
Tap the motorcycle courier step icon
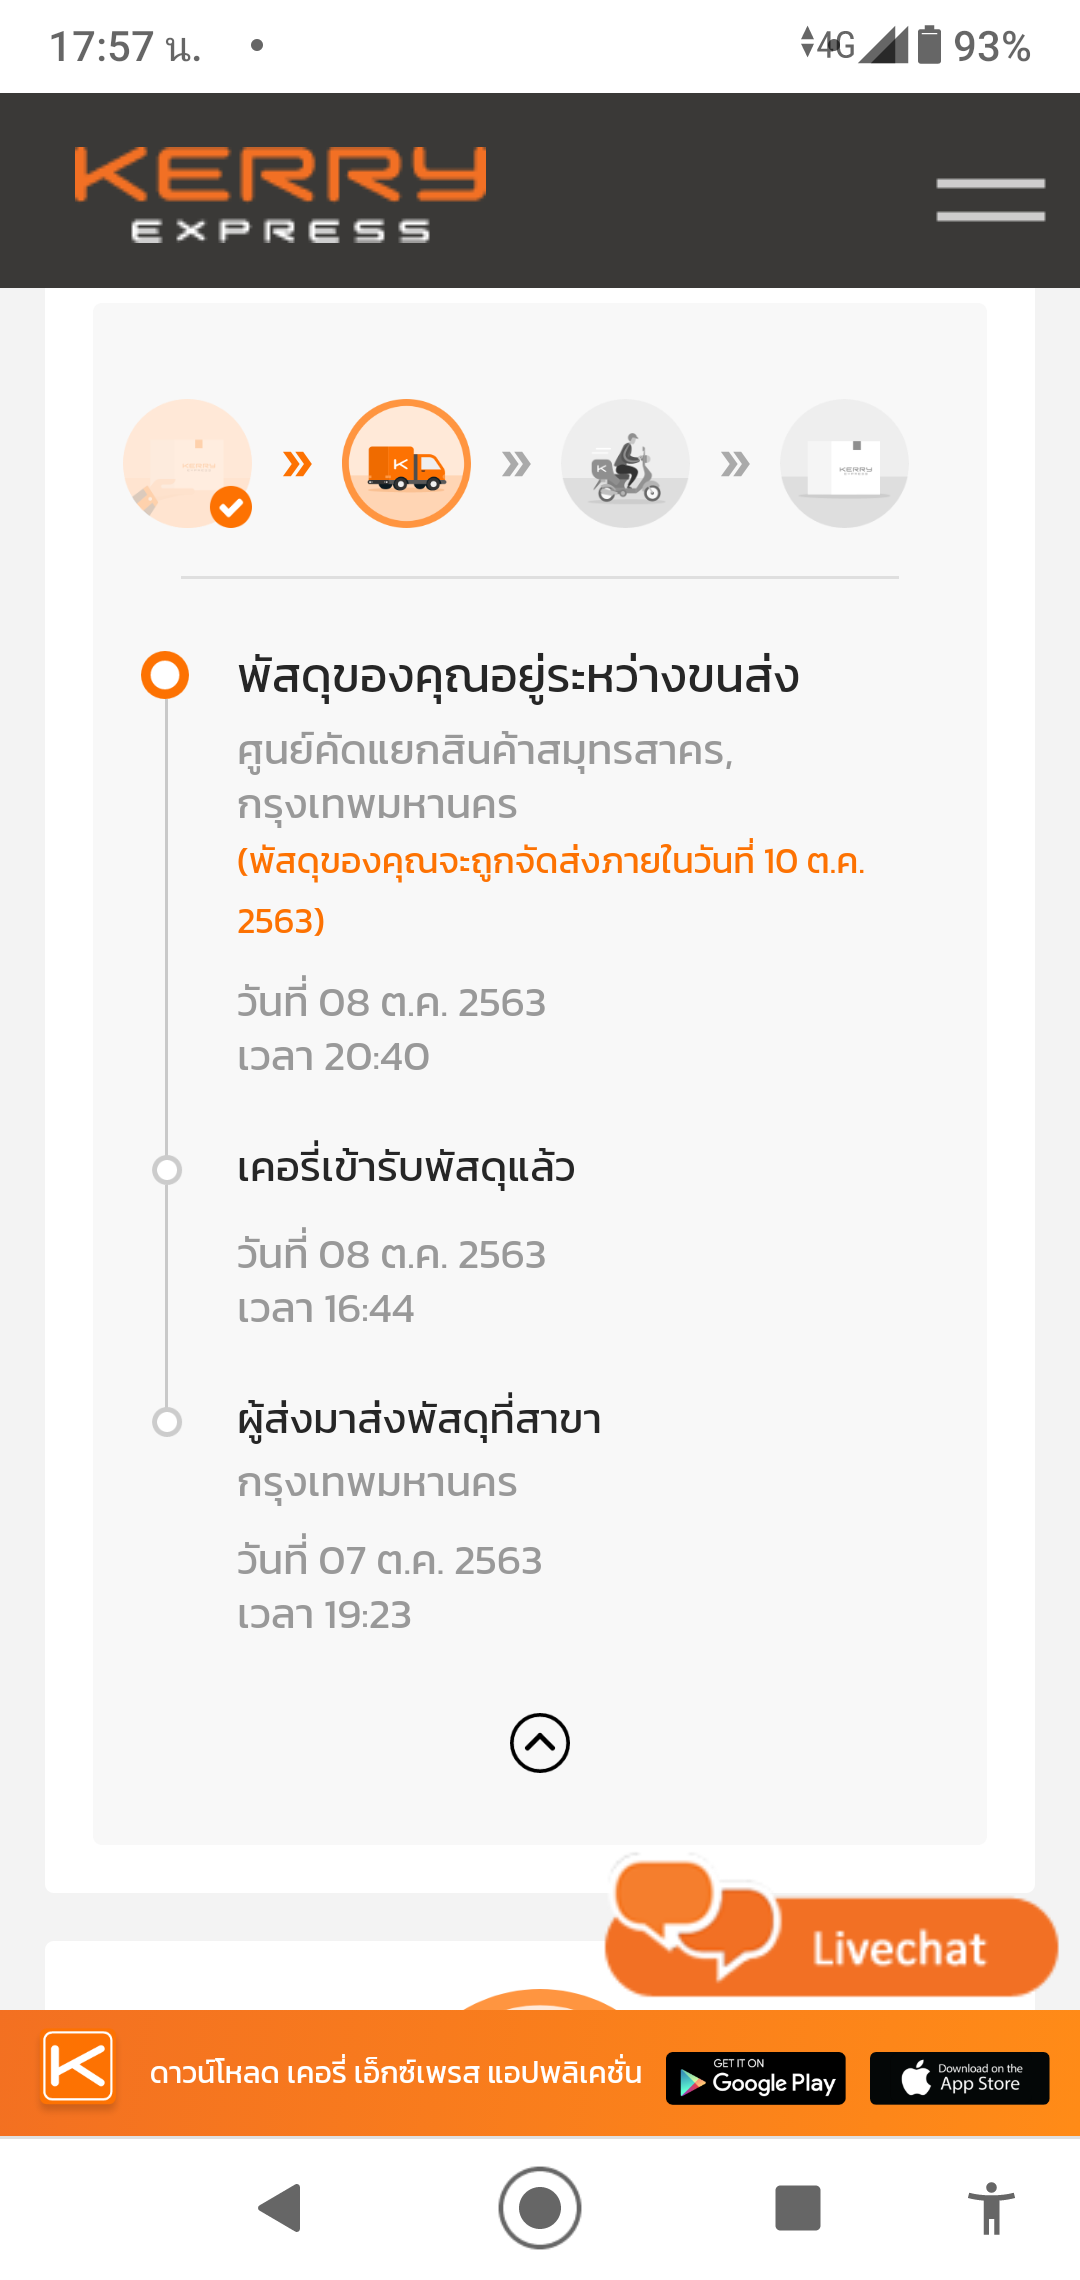[625, 463]
